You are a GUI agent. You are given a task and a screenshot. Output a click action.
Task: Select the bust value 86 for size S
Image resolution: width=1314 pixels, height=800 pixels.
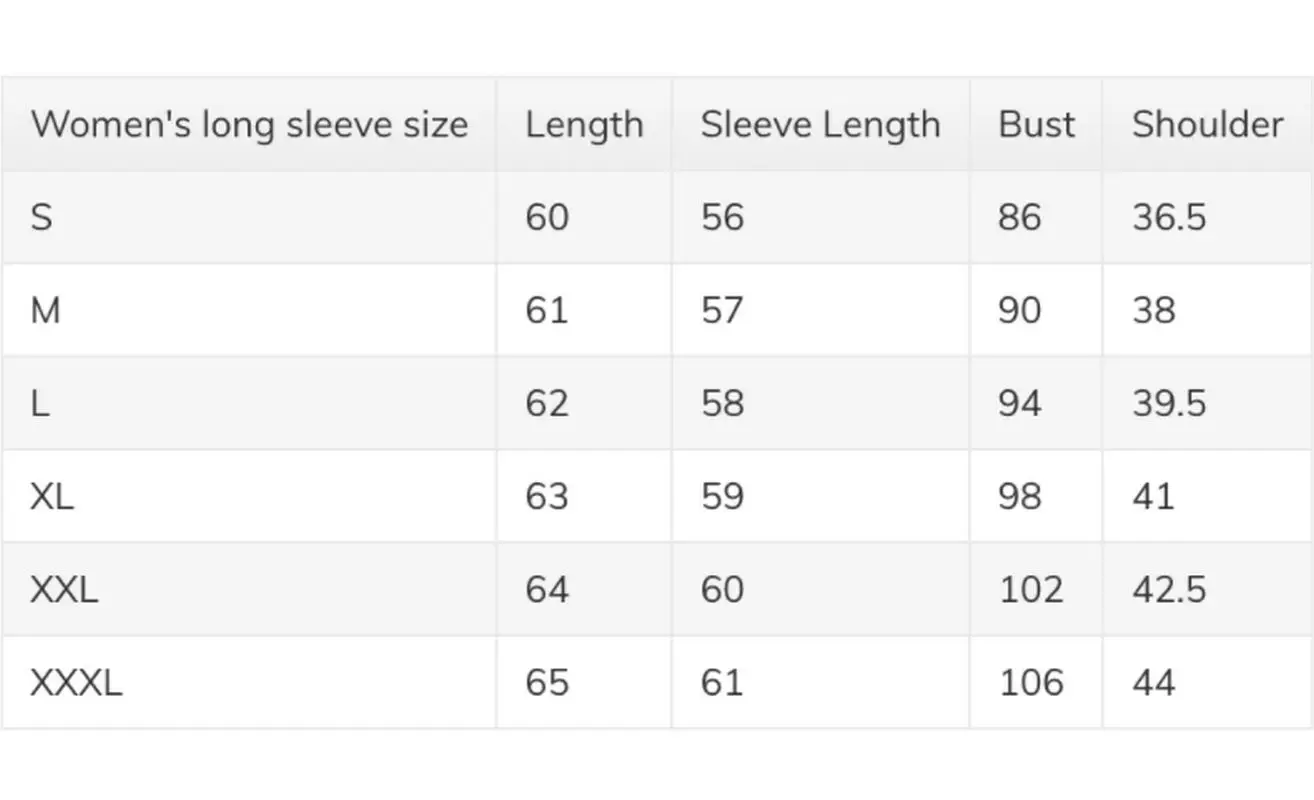click(1019, 217)
